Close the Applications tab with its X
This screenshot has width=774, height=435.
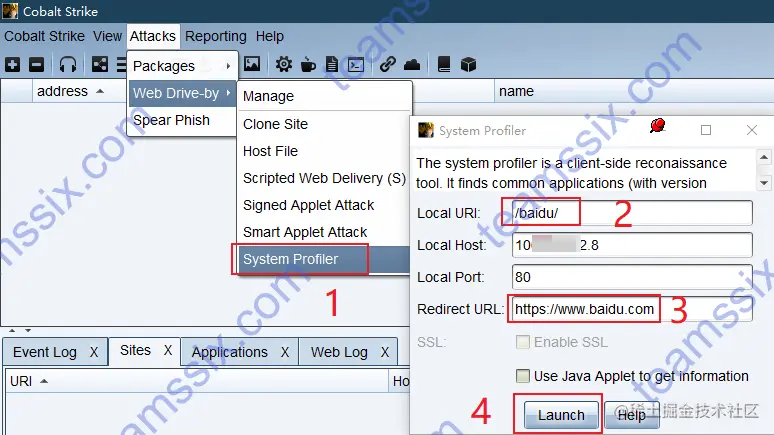tap(285, 352)
